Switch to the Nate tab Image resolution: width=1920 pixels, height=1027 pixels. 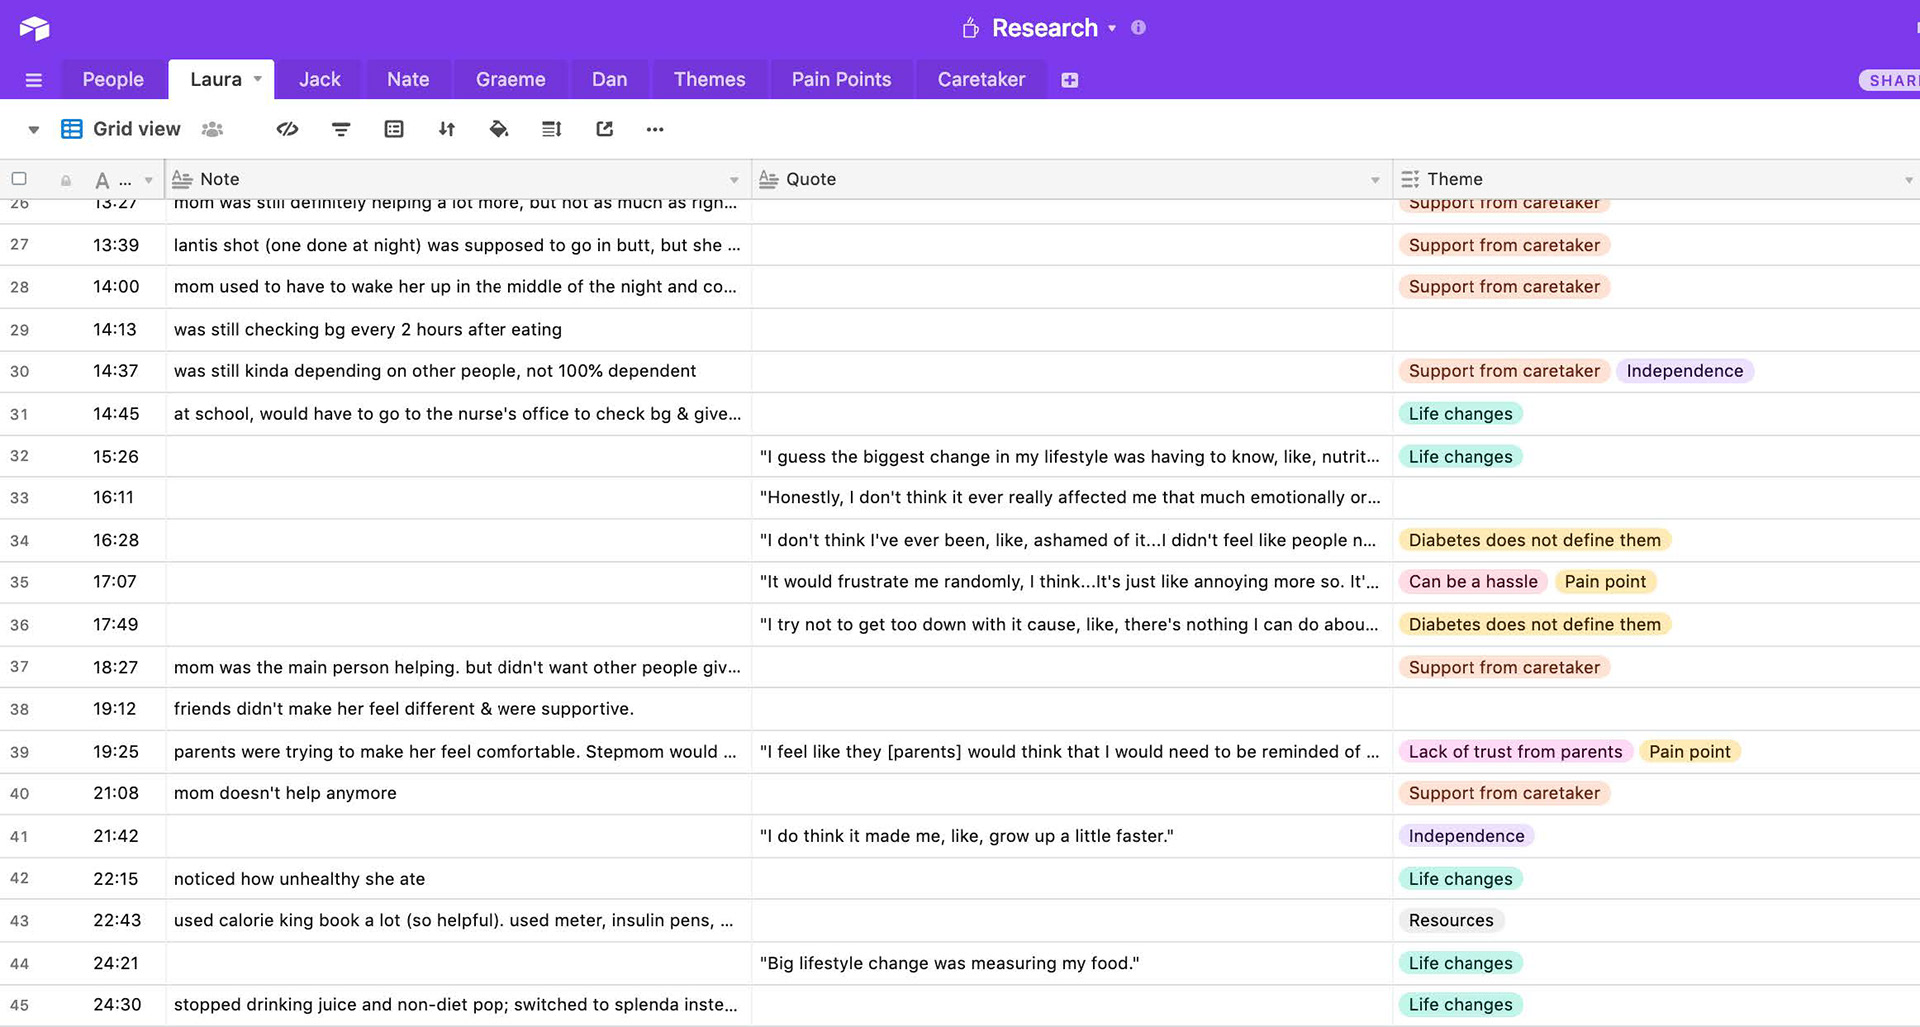click(x=408, y=79)
